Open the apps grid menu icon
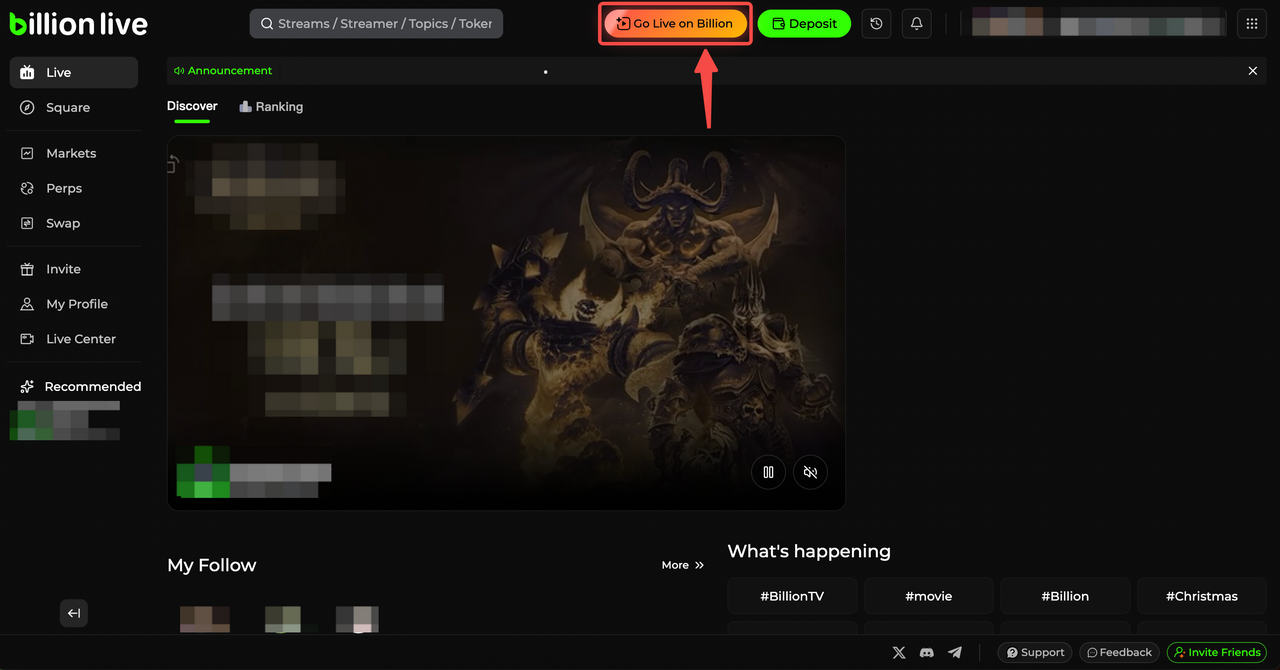Viewport: 1280px width, 670px height. point(1252,24)
